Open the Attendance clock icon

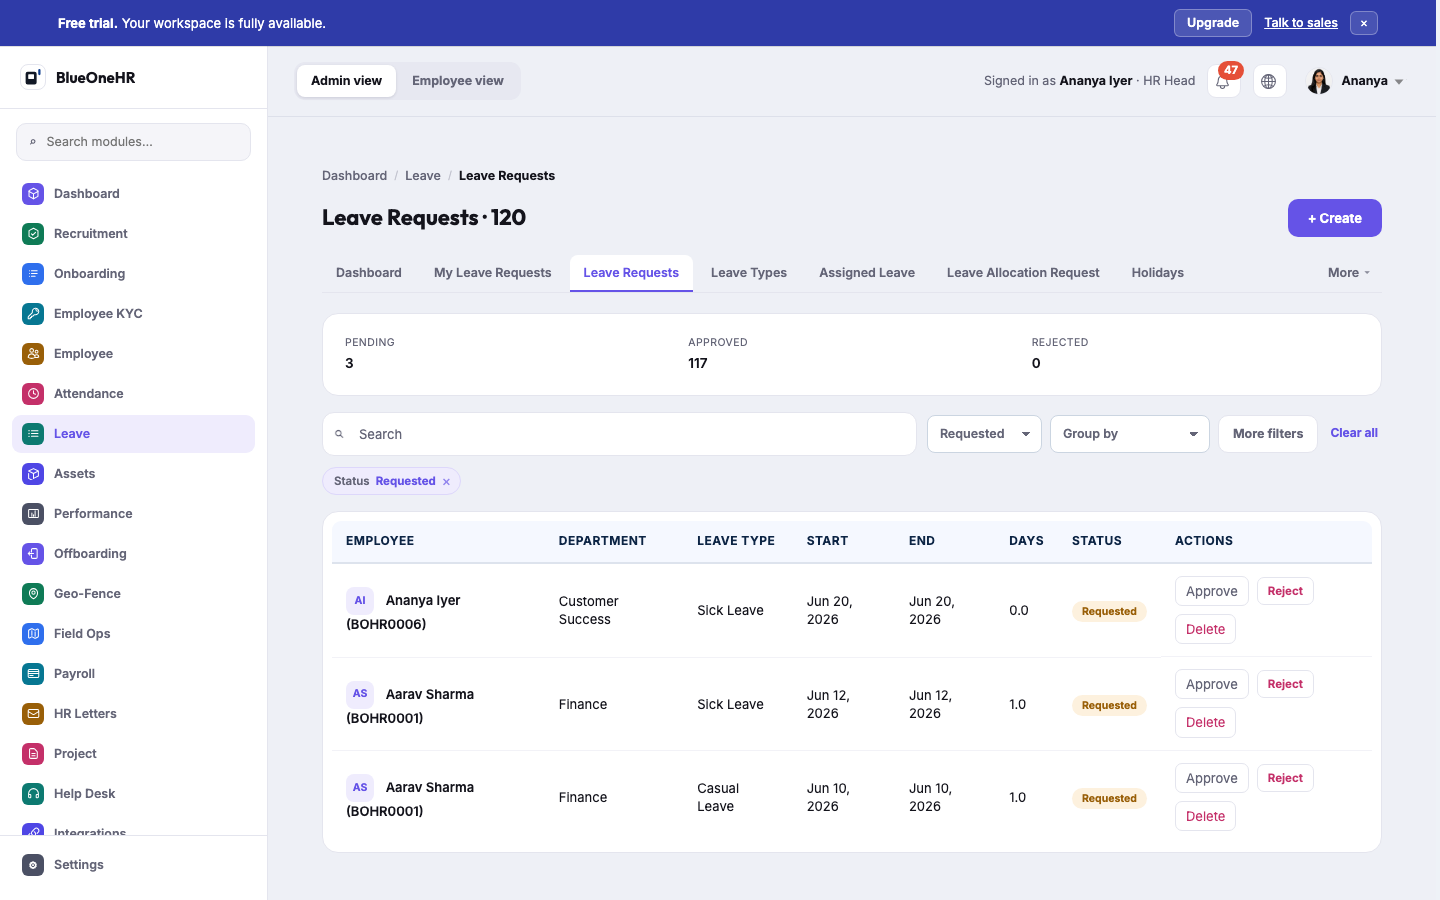click(x=33, y=393)
